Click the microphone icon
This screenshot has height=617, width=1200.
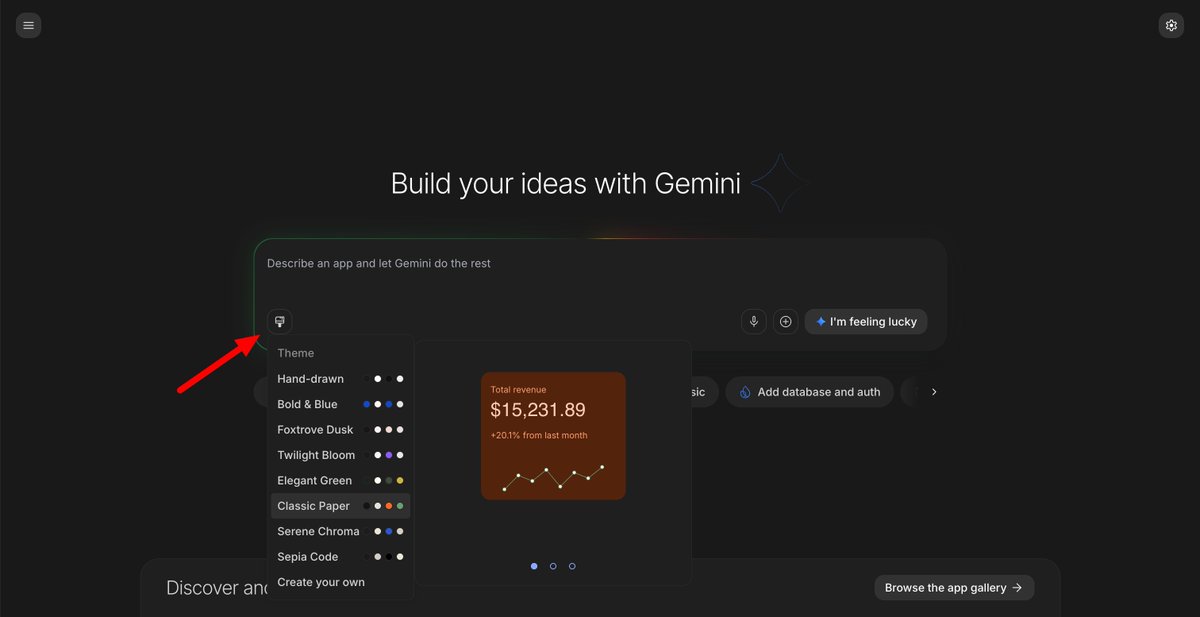[x=754, y=321]
